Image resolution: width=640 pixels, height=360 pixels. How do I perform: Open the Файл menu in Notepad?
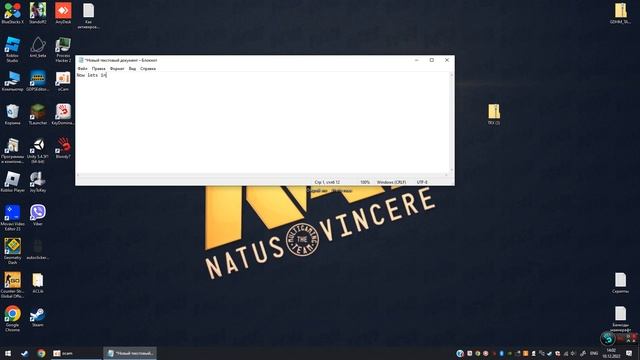coord(82,69)
